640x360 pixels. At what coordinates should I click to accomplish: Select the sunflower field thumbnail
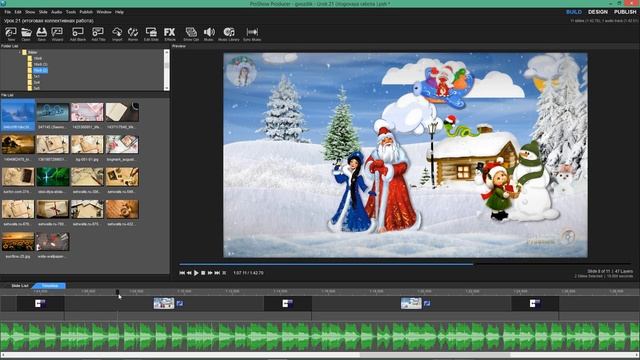click(x=18, y=242)
